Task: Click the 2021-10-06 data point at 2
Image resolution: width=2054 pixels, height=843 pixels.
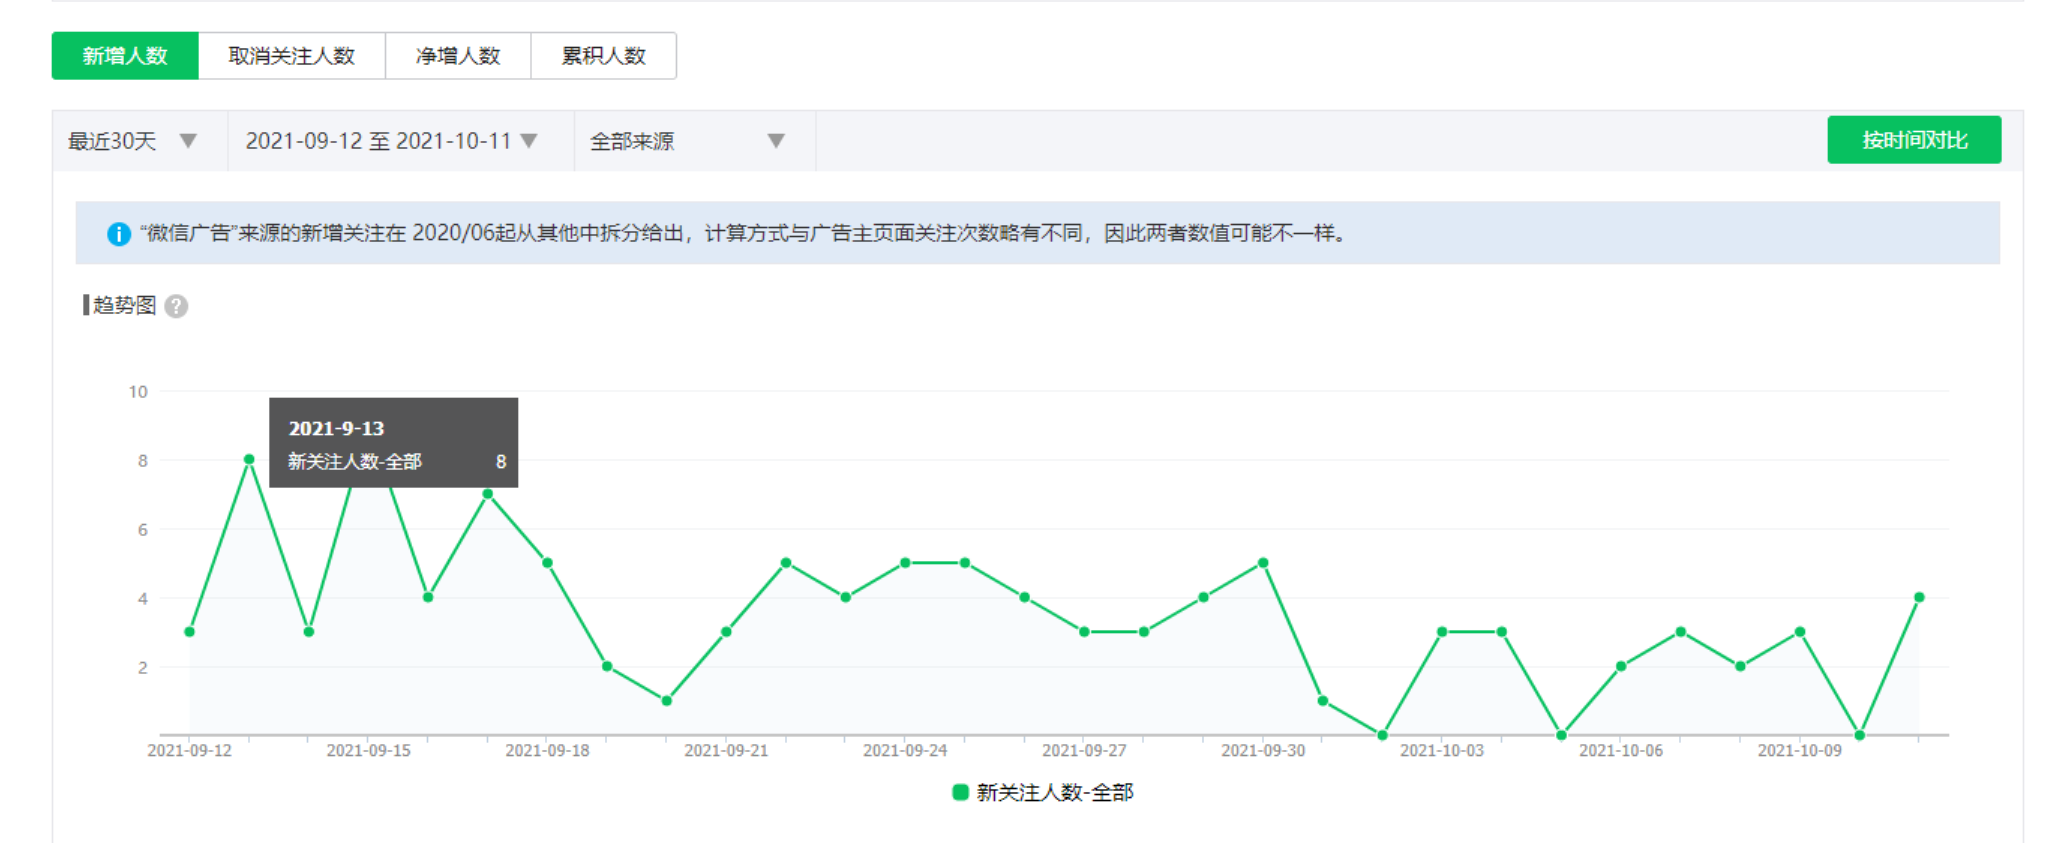Action: click(1621, 666)
